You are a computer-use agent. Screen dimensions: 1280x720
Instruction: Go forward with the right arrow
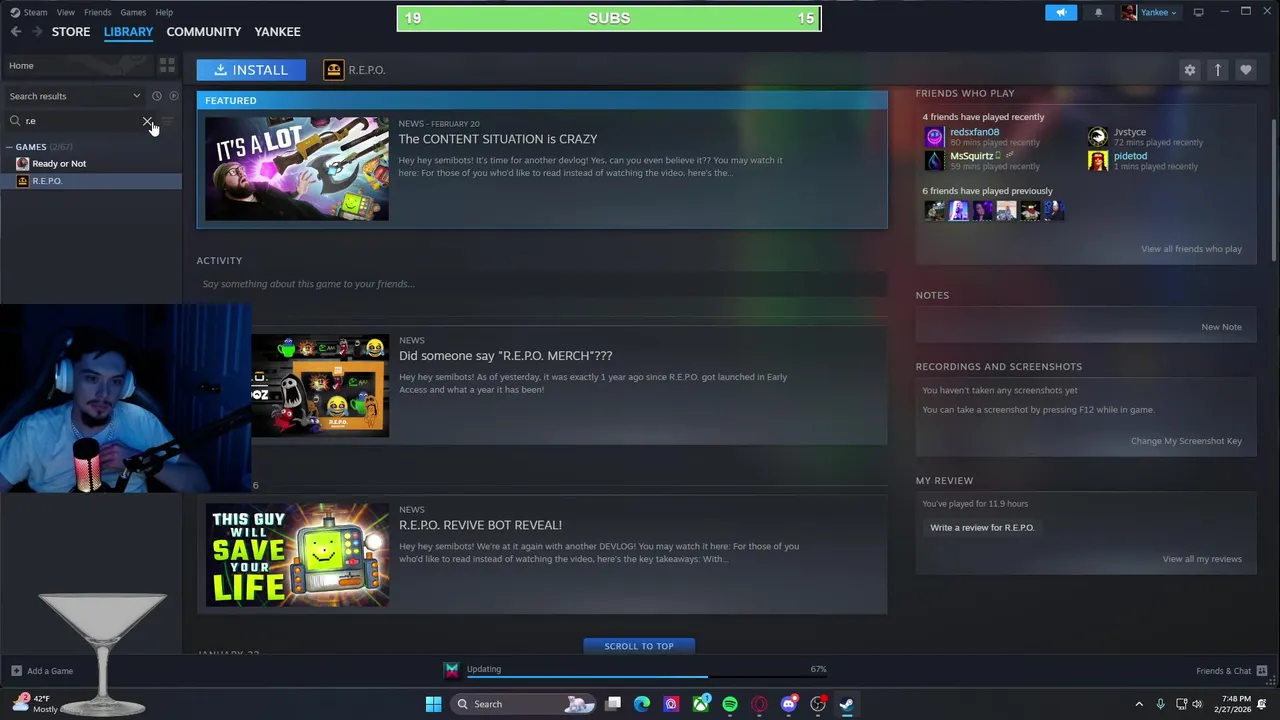pos(37,32)
